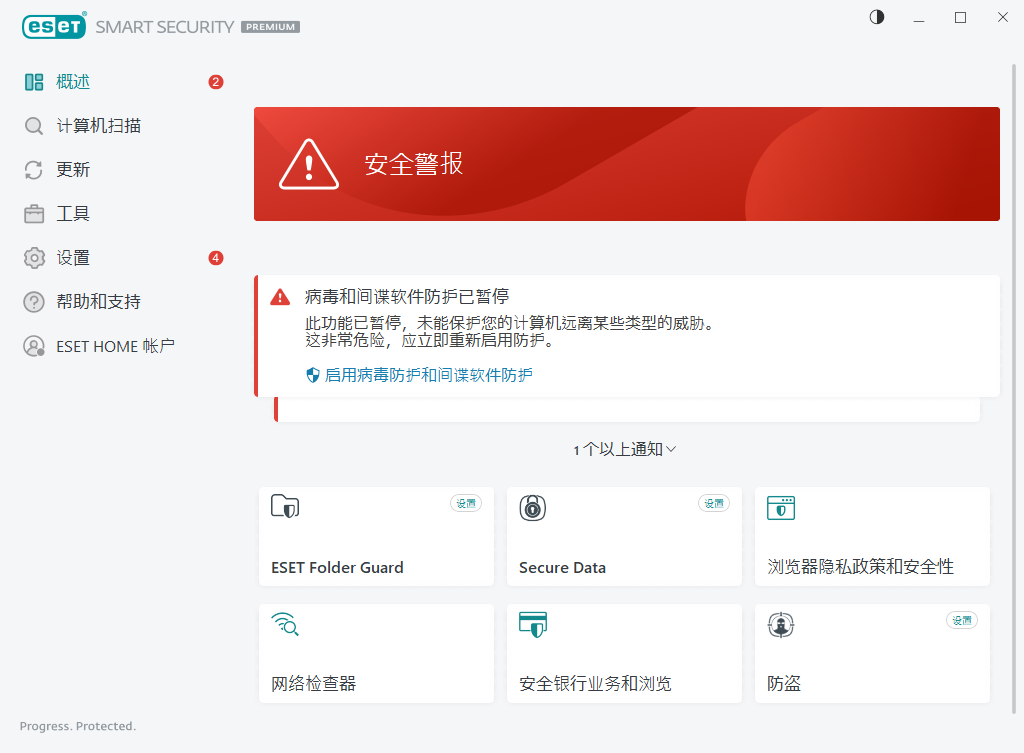Viewport: 1024px width, 753px height.
Task: Select the 概述 (Overview) sidebar icon
Action: [x=33, y=81]
